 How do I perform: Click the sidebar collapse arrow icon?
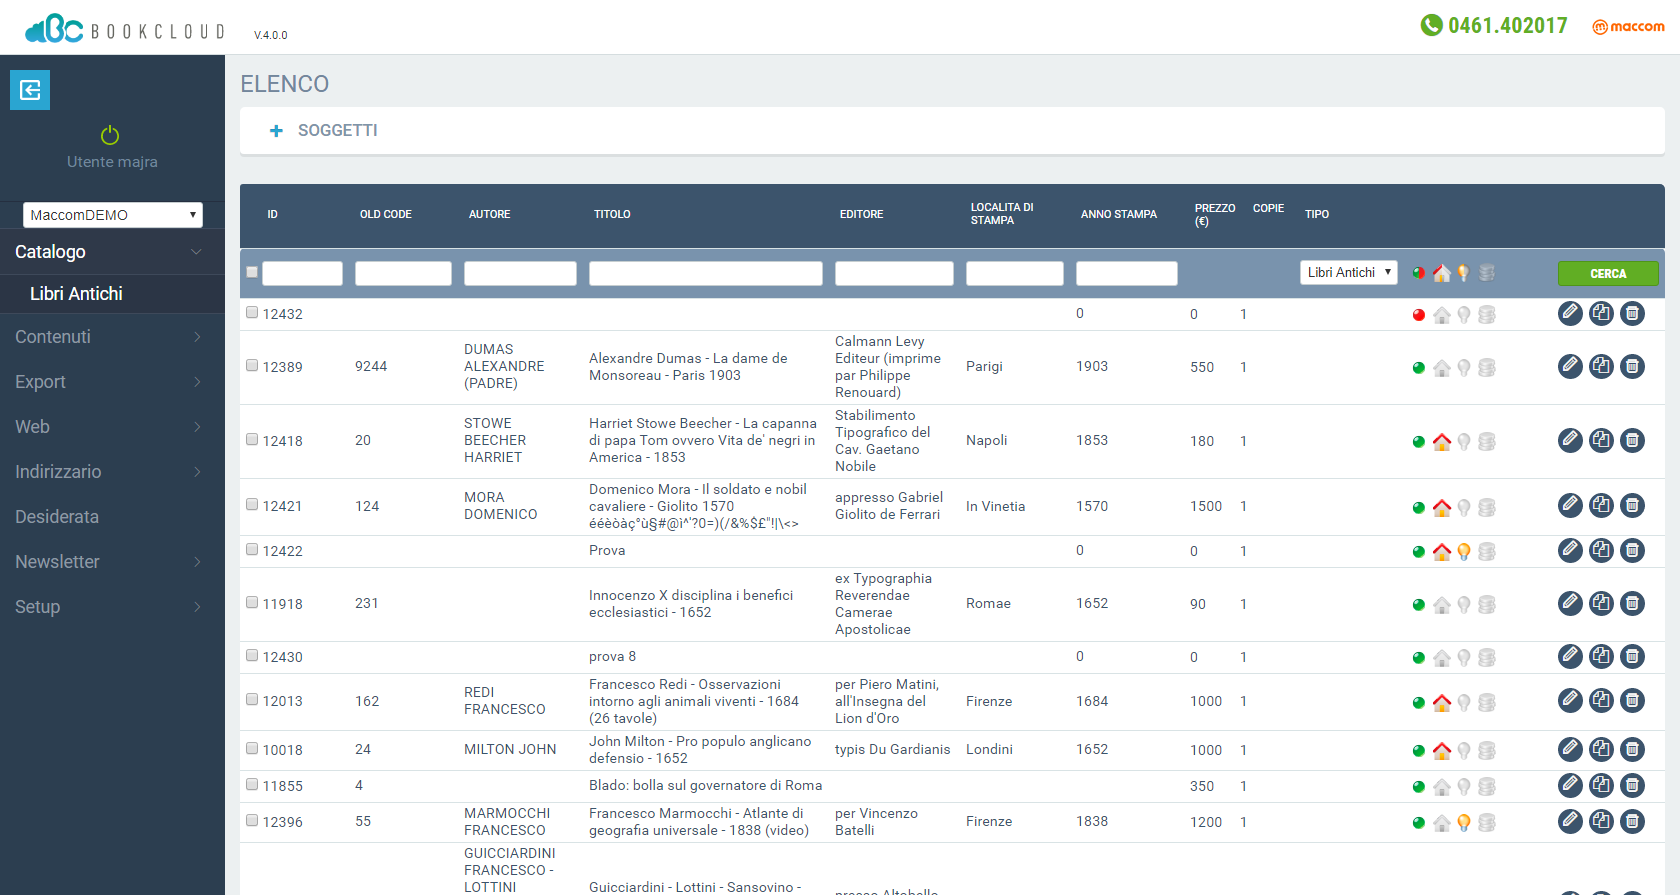(x=30, y=90)
